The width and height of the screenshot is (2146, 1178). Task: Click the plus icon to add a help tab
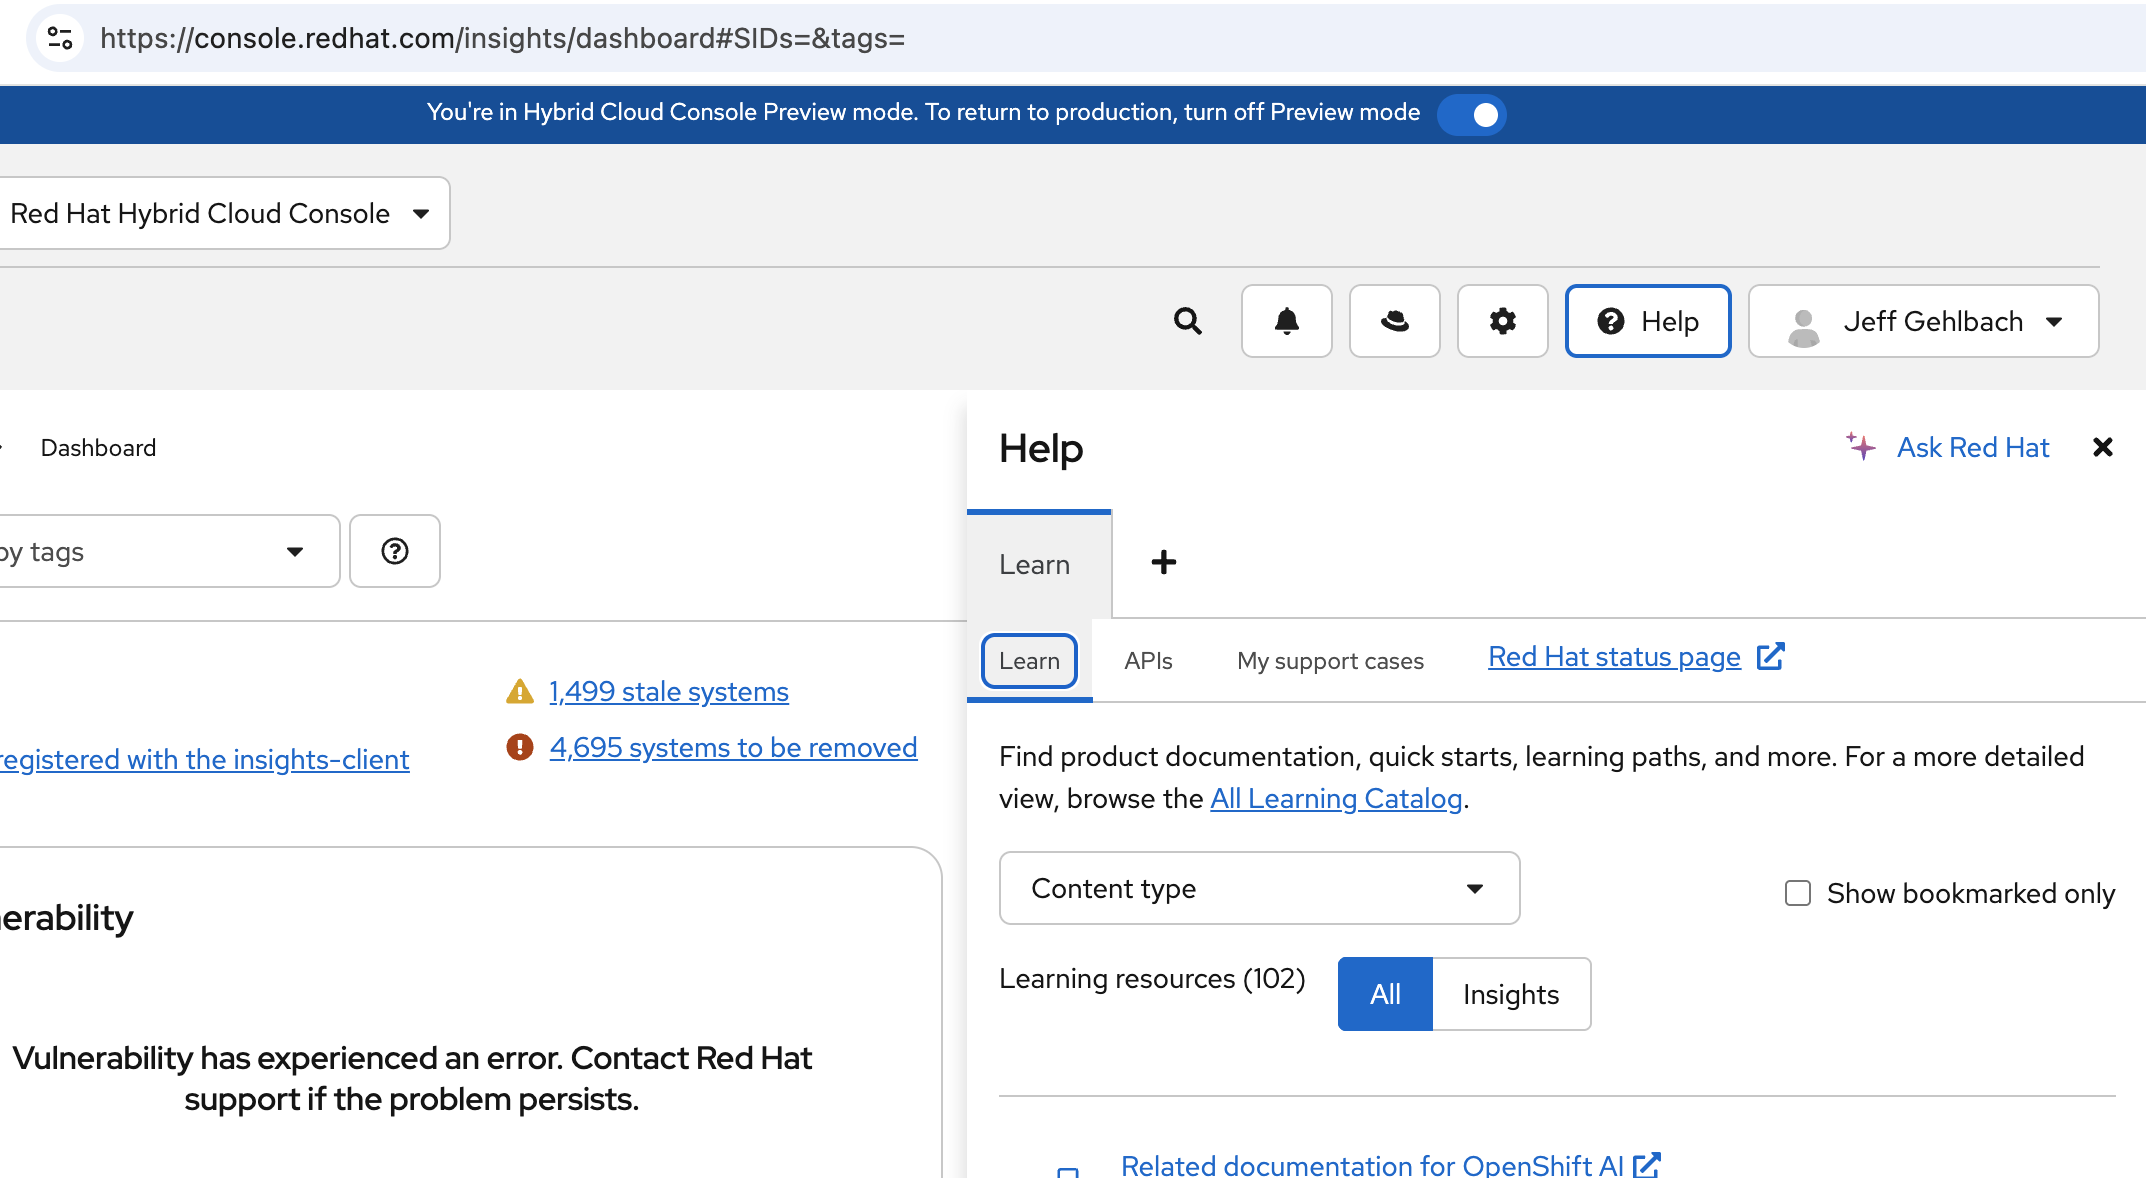point(1163,562)
